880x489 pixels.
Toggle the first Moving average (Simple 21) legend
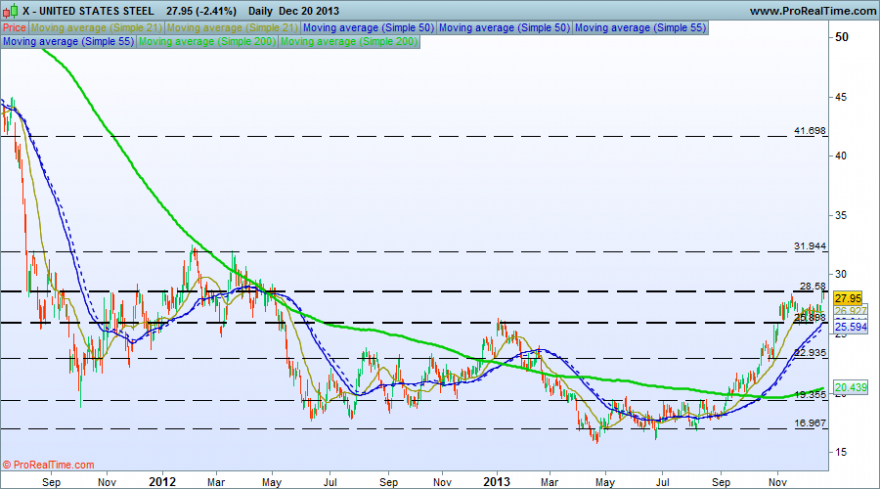pyautogui.click(x=97, y=28)
